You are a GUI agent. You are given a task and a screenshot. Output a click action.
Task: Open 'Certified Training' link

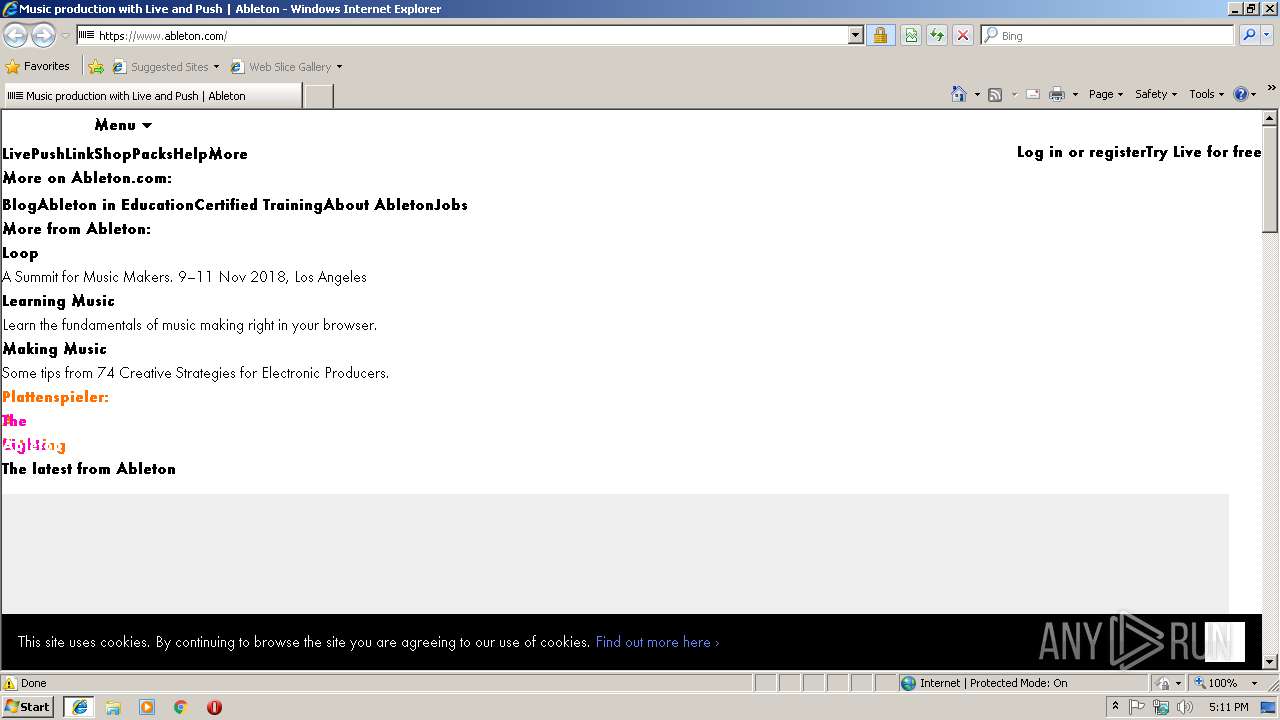259,205
